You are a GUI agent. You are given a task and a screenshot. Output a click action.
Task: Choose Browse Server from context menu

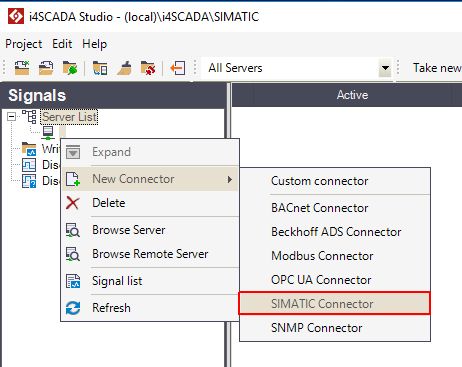(150, 230)
